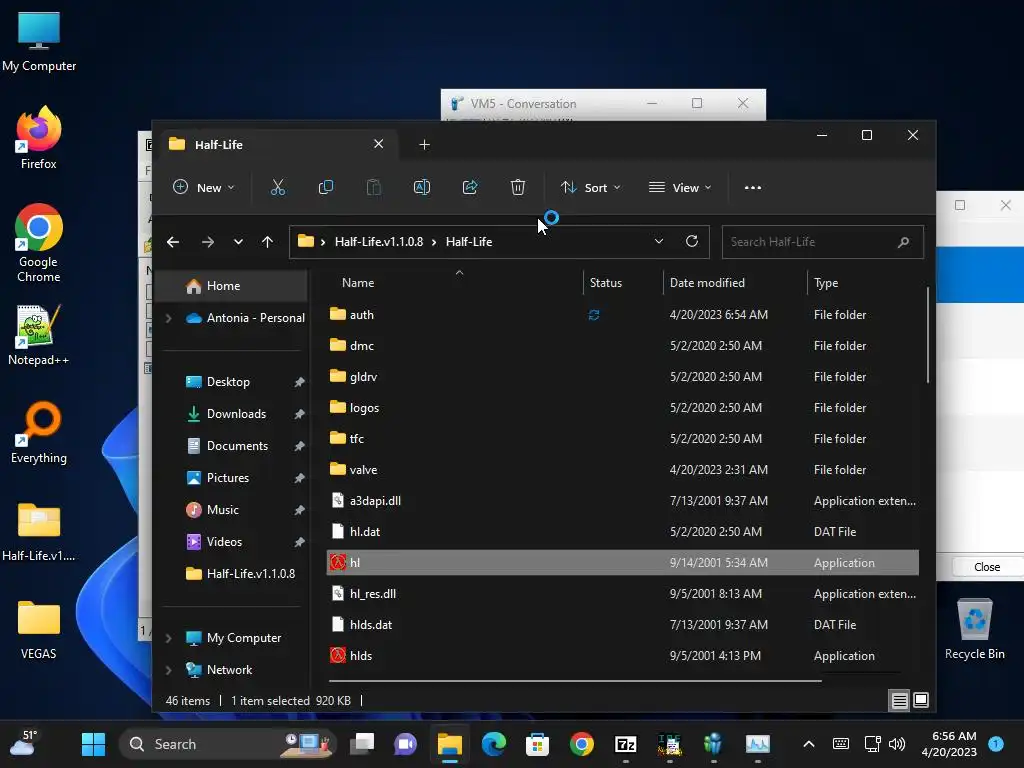Switch to details view icon in status bar
This screenshot has height=768, width=1024.
[x=899, y=701]
